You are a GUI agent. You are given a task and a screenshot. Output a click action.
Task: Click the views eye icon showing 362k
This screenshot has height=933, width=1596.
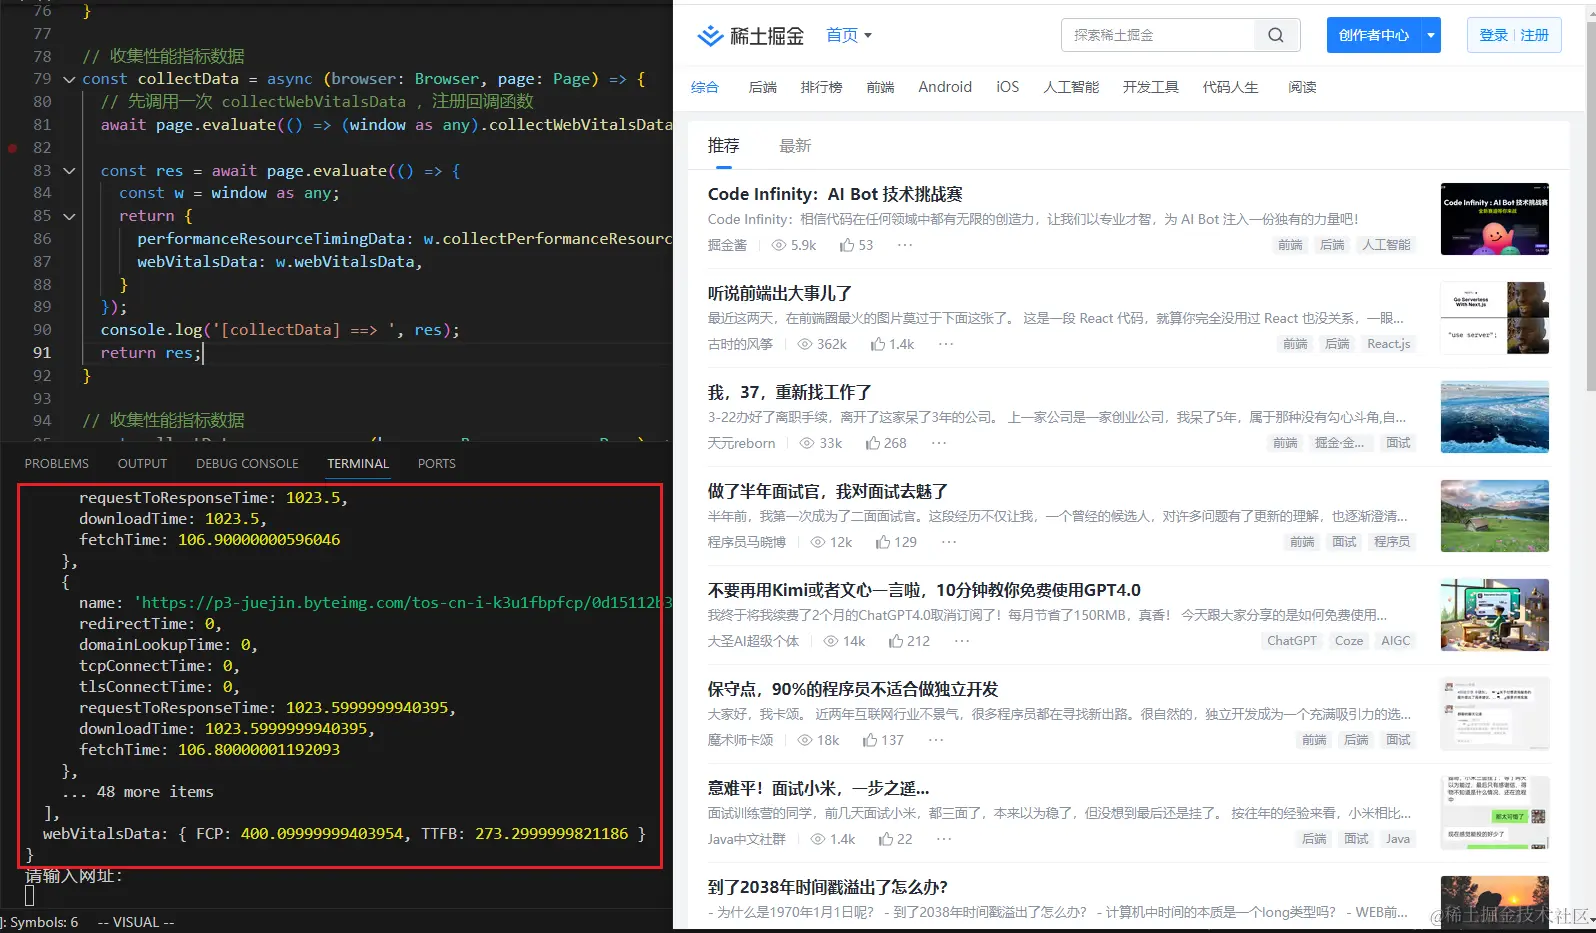[804, 344]
